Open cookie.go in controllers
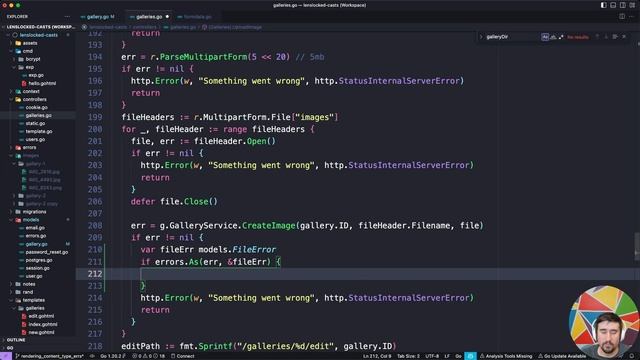This screenshot has width=640, height=360. click(37, 107)
